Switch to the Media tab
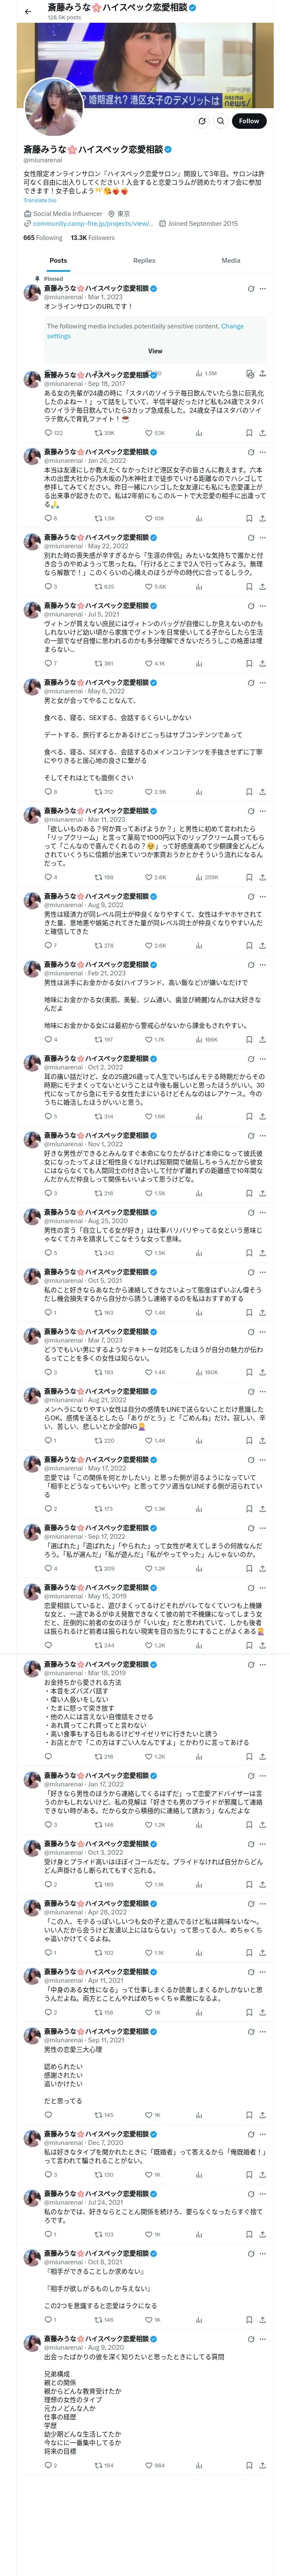The image size is (290, 2576). 231,260
